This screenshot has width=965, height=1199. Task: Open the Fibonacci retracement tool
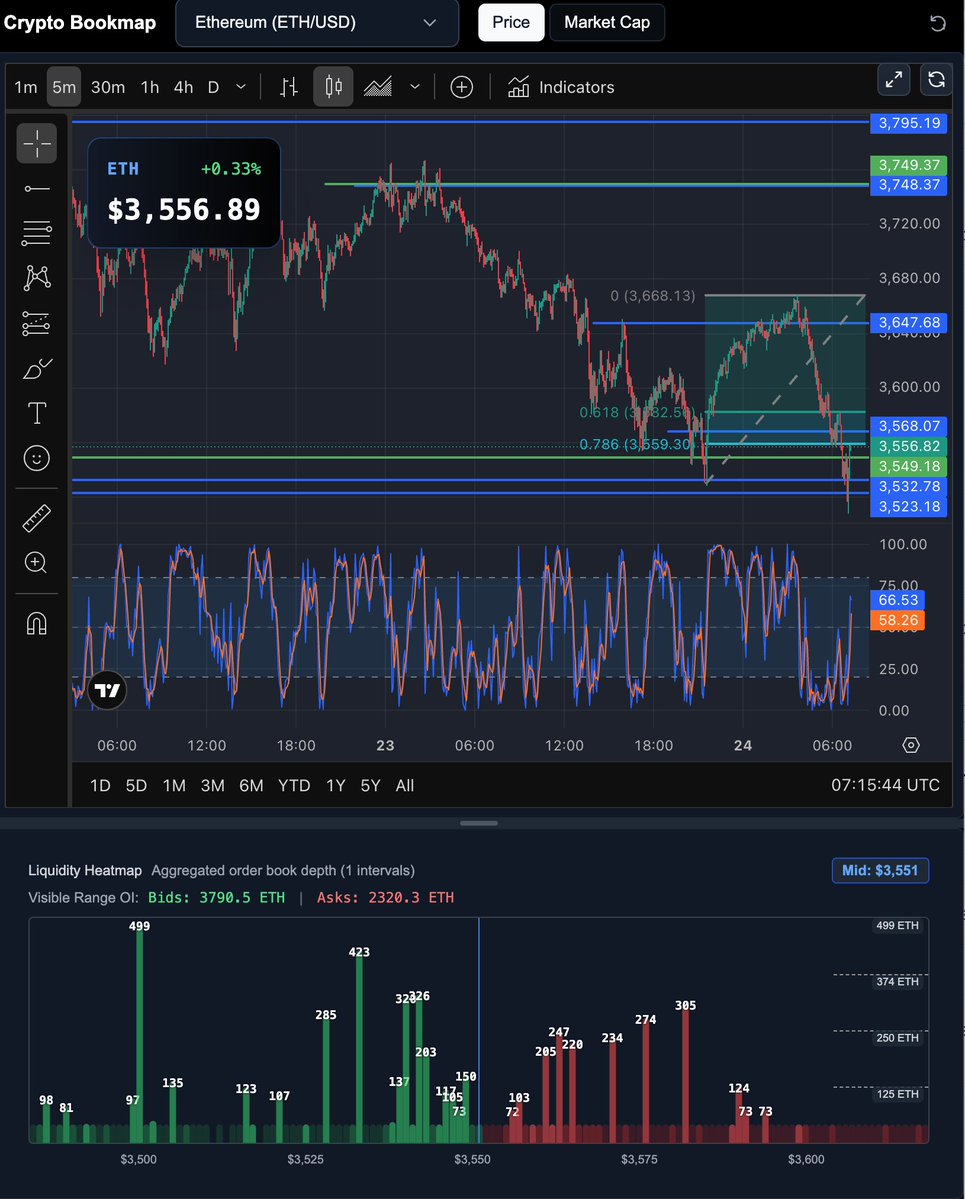tap(37, 233)
